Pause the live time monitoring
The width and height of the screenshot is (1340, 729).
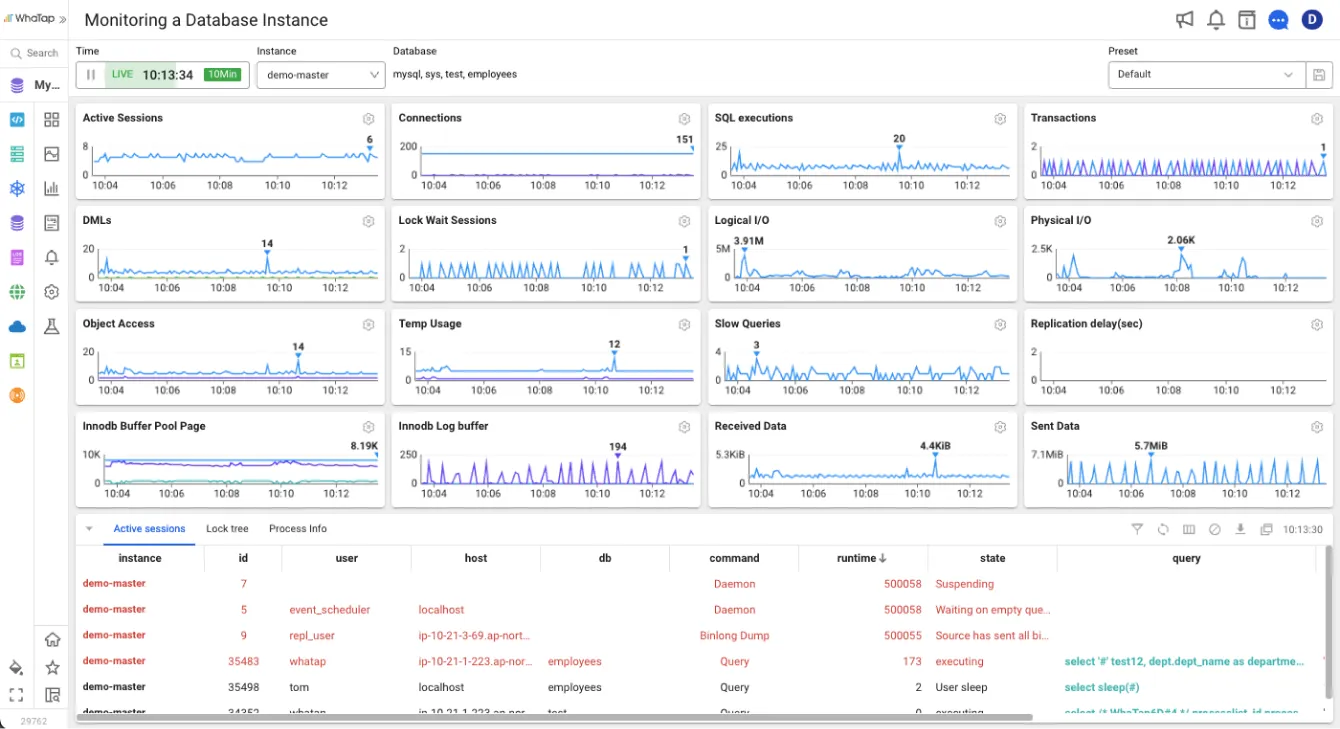(91, 75)
